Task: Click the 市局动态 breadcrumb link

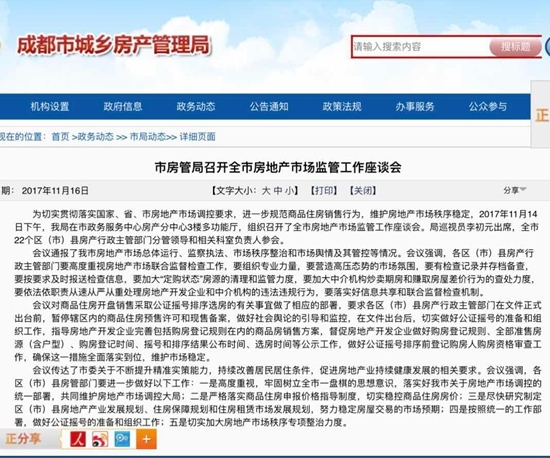Action: pyautogui.click(x=147, y=136)
